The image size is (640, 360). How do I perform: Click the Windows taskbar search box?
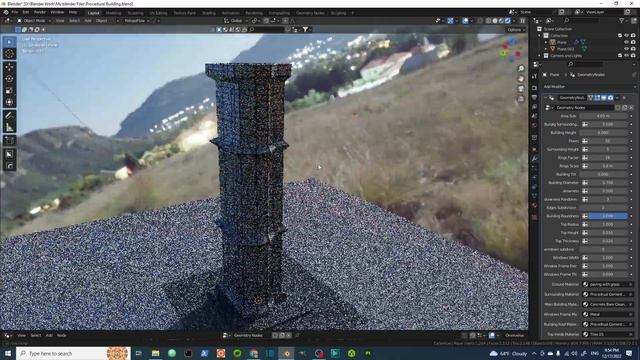pos(73,353)
